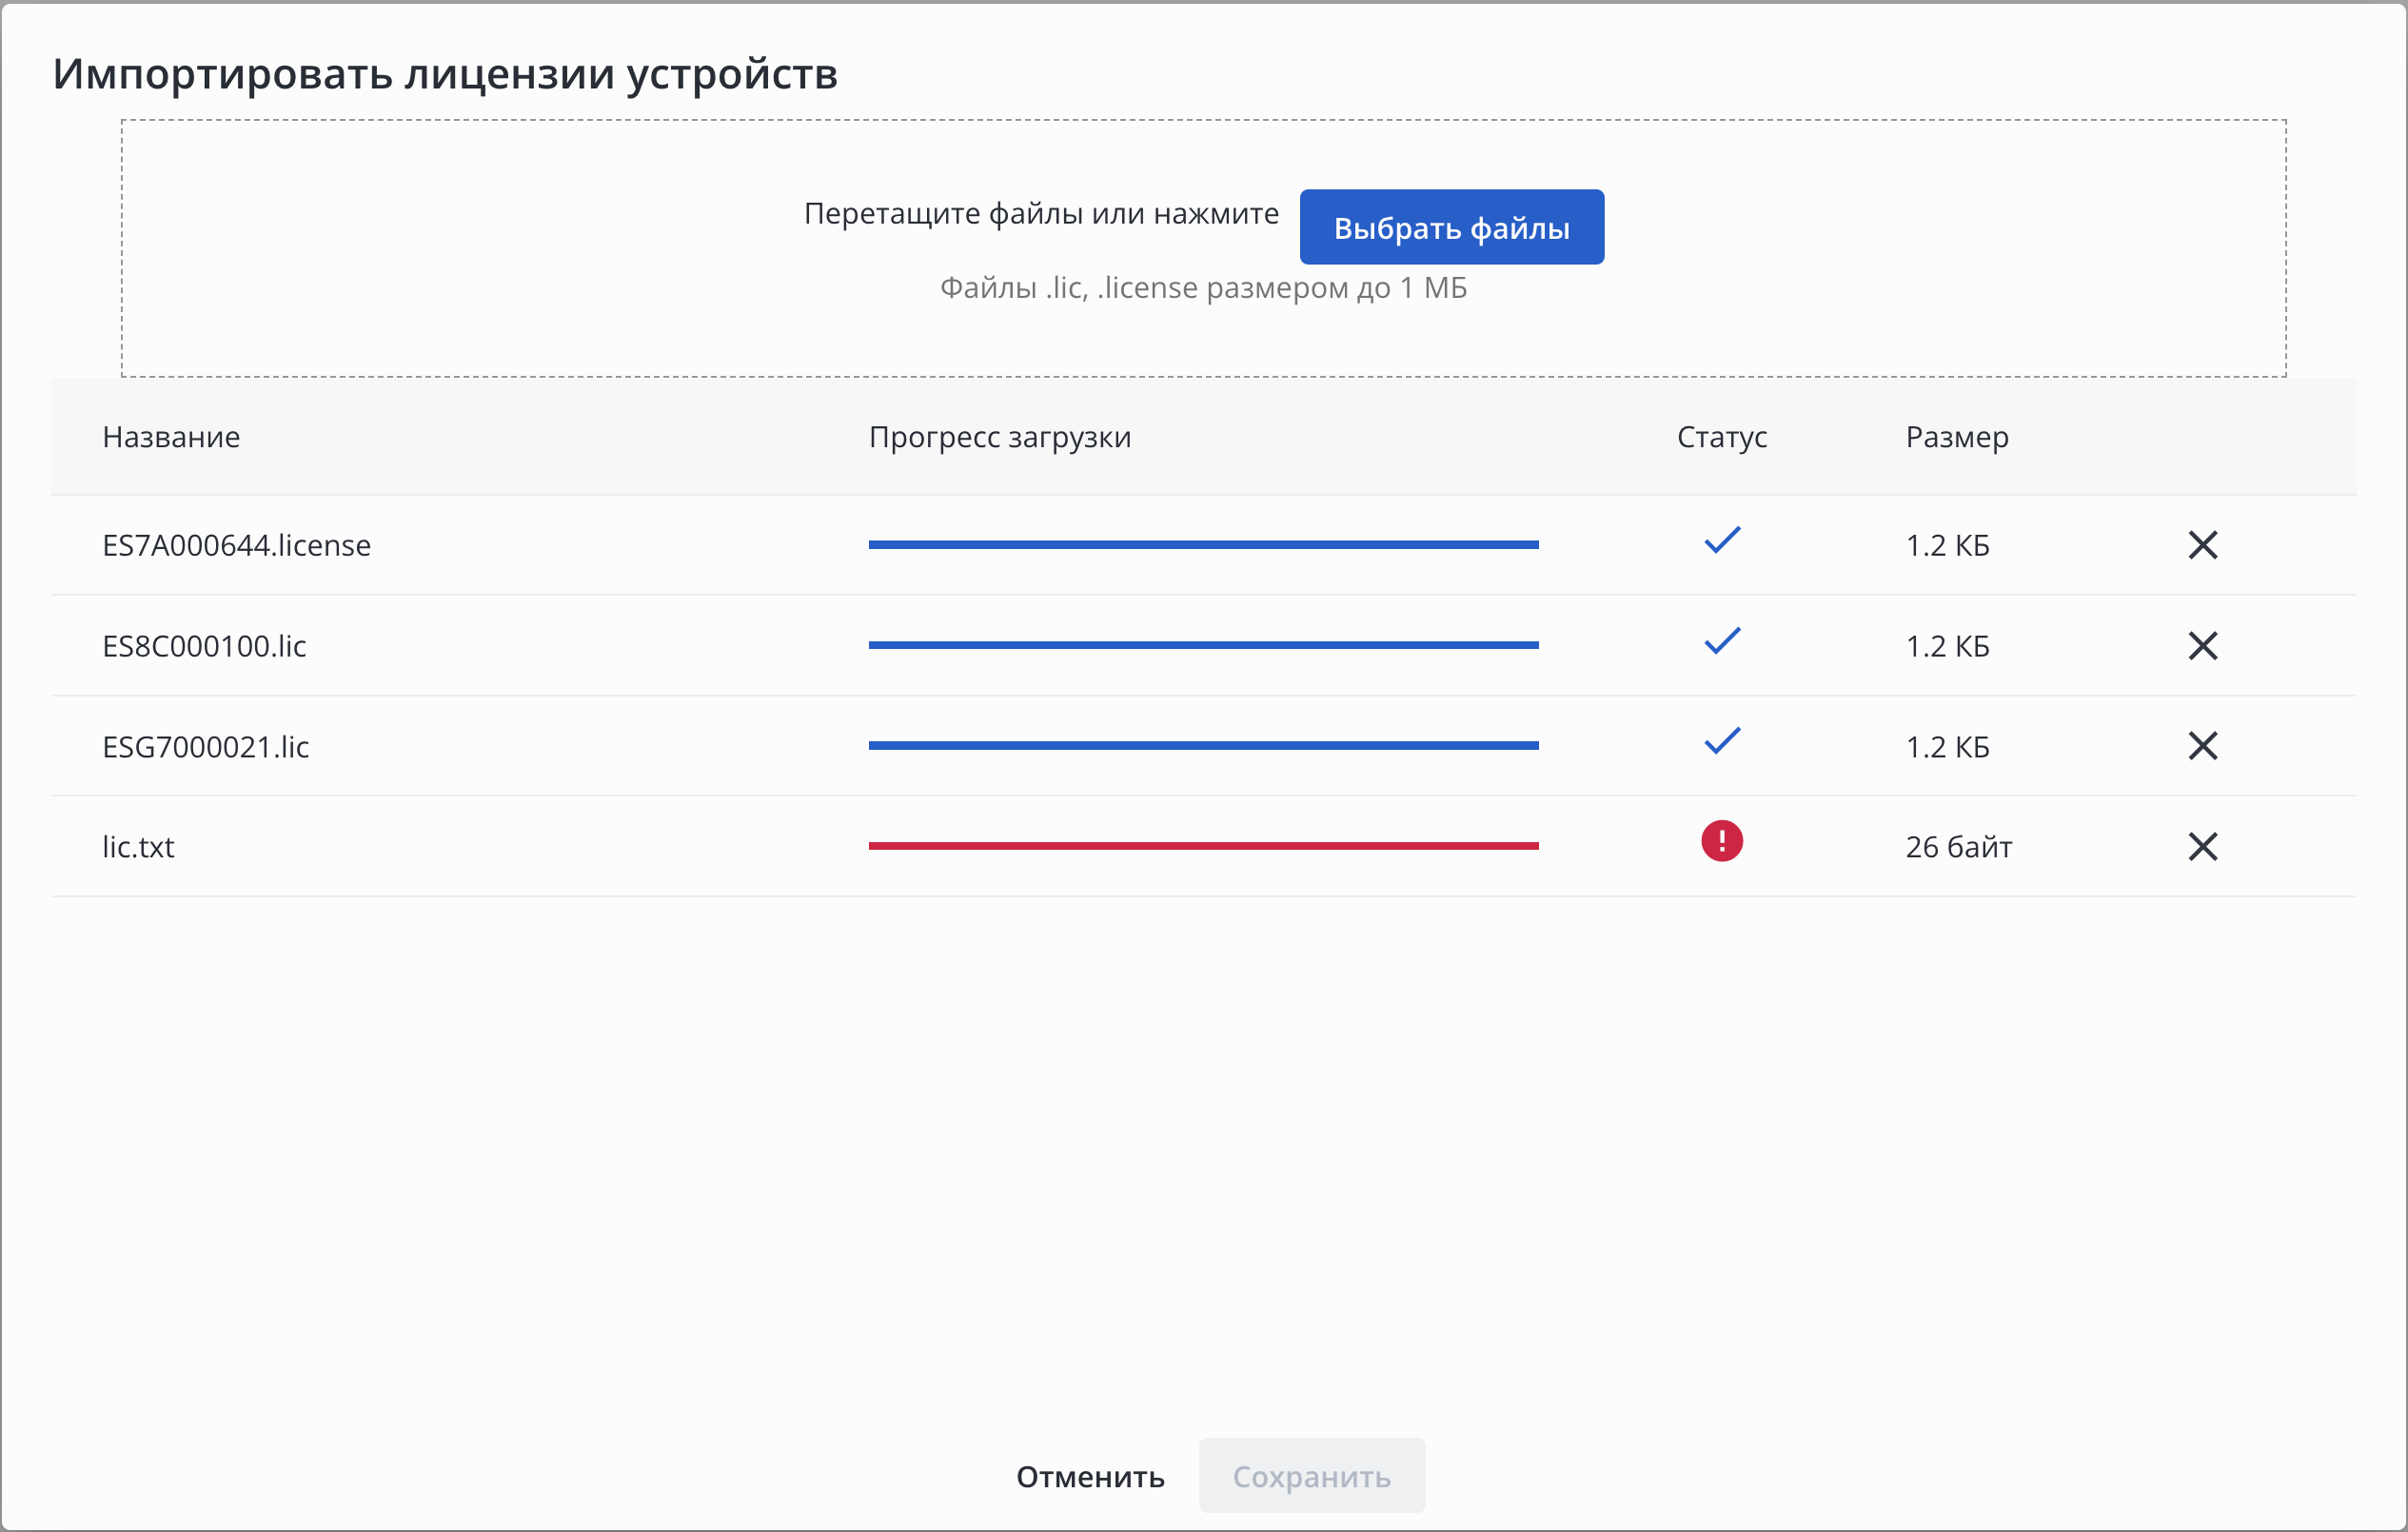Click the Название column header
Screen dimensions: 2408x1532
[x=171, y=437]
